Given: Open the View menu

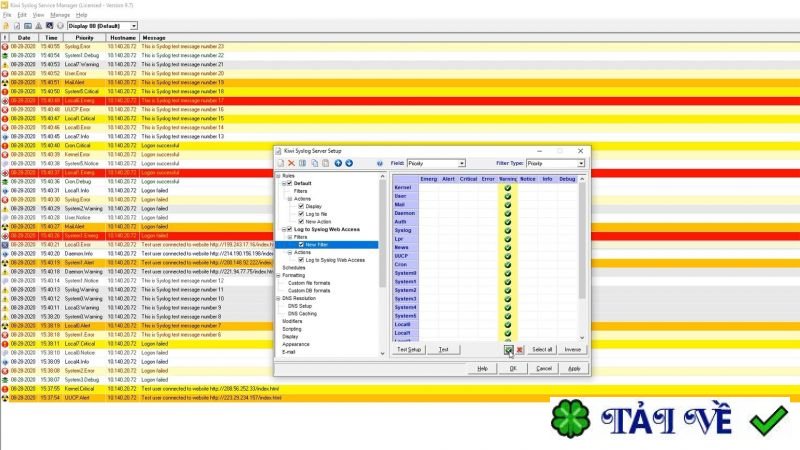Looking at the screenshot, I should tap(38, 15).
